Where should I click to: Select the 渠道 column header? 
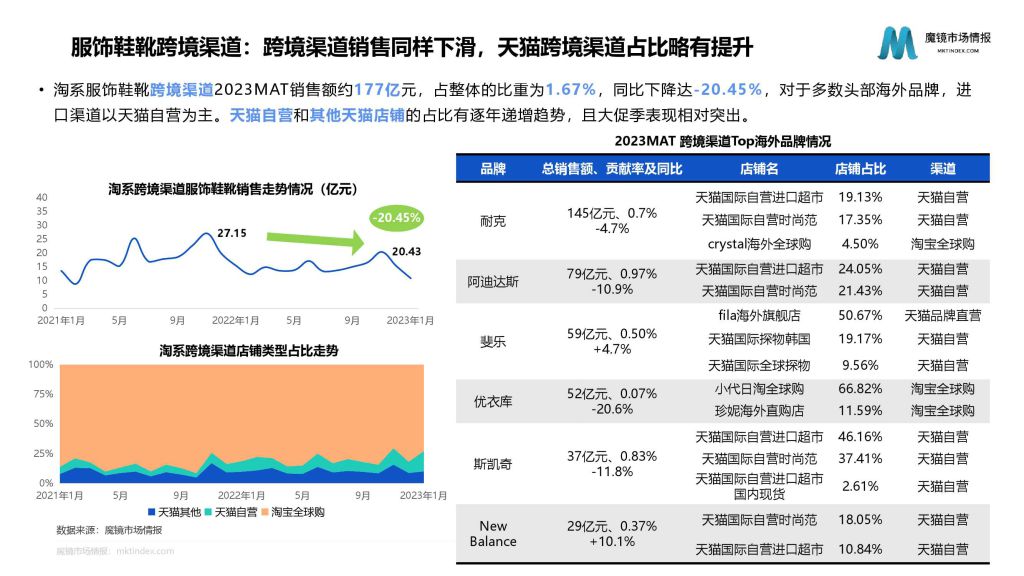pyautogui.click(x=942, y=169)
